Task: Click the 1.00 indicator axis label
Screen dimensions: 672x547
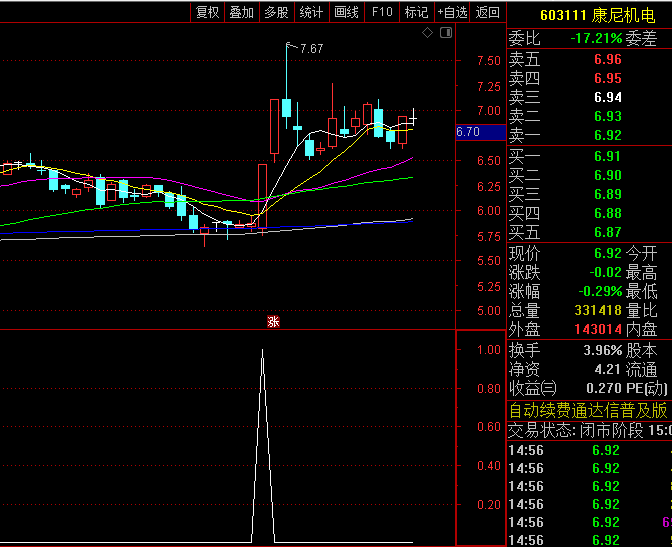Action: pyautogui.click(x=489, y=349)
